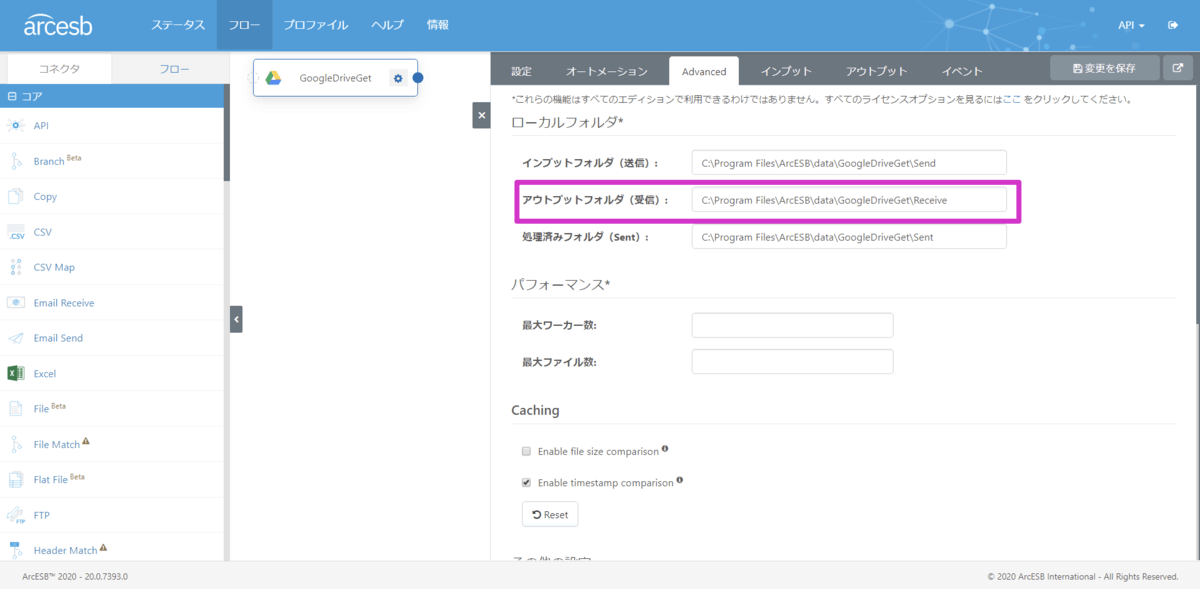The height and width of the screenshot is (589, 1200).
Task: Open the ステータス menu
Action: click(178, 25)
